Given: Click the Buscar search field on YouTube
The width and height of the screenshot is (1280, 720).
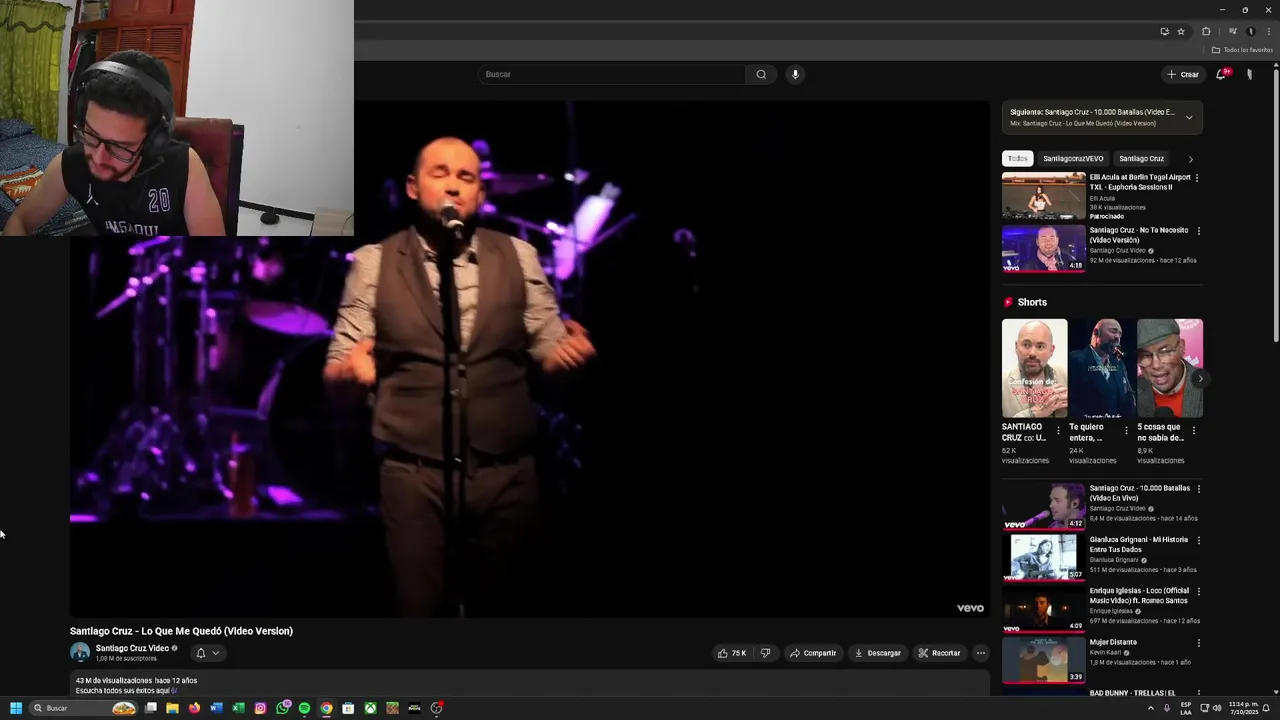Looking at the screenshot, I should (x=612, y=74).
